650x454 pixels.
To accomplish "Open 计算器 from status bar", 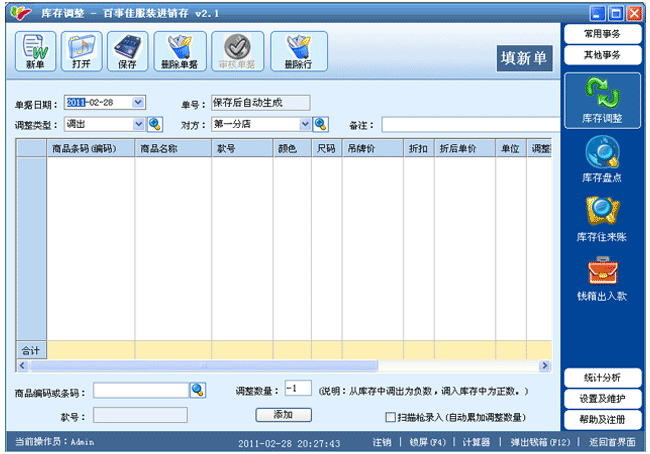I will (476, 442).
